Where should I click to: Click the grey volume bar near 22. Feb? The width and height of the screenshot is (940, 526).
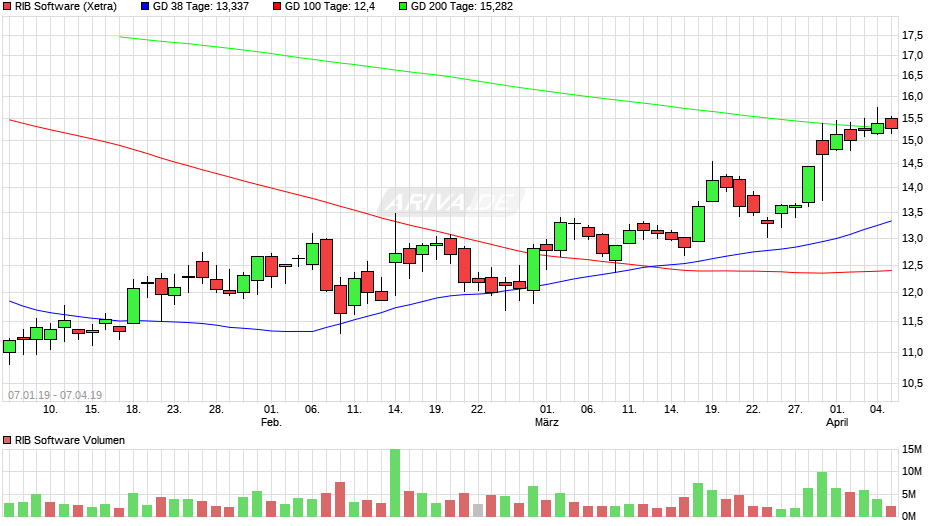pyautogui.click(x=477, y=510)
